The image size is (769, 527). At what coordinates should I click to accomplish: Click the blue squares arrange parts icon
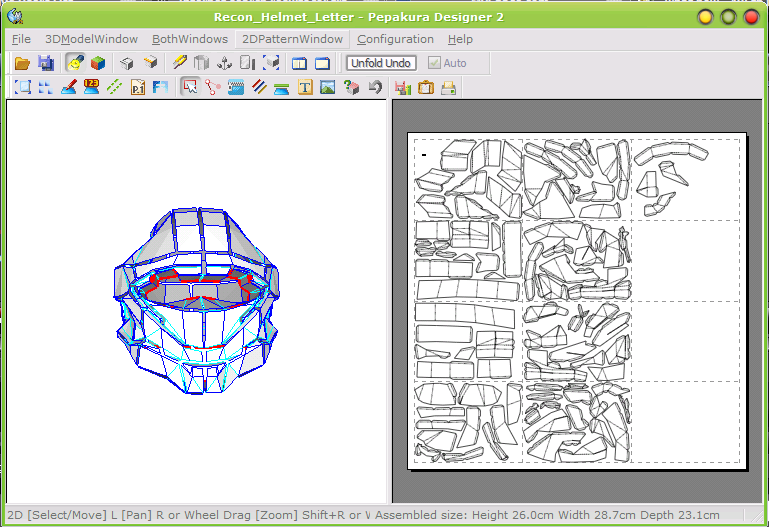coord(46,87)
